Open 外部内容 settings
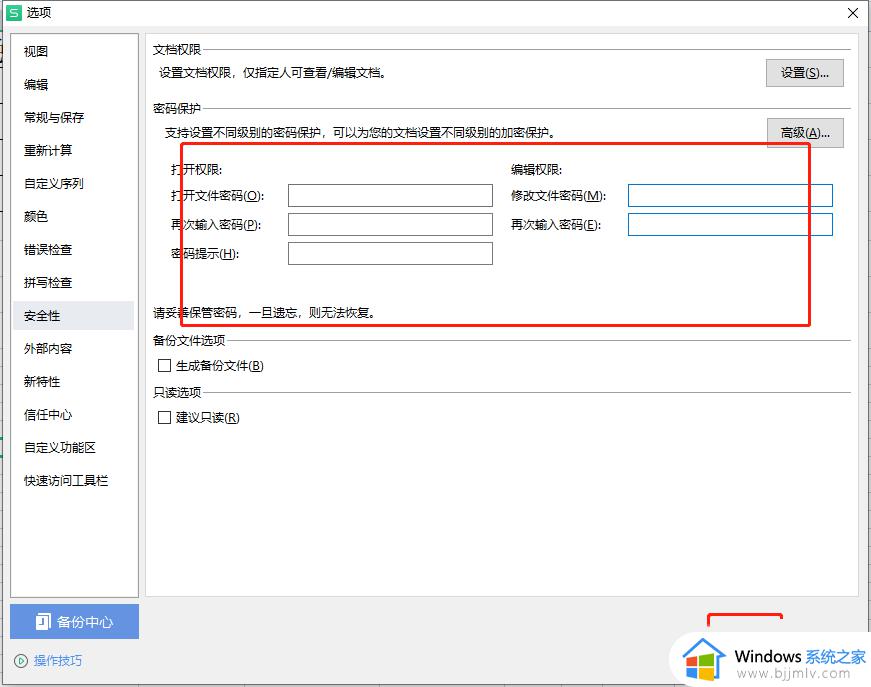This screenshot has width=871, height=687. 48,348
